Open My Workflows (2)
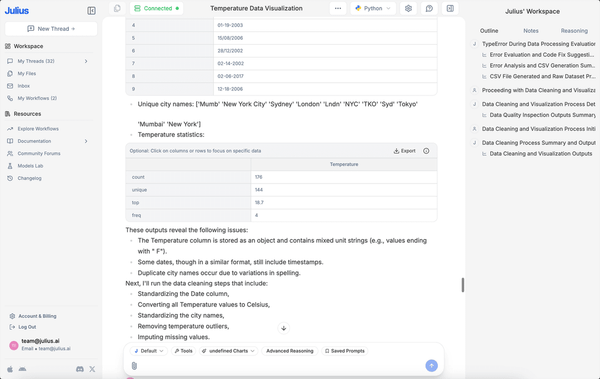600x379 pixels. click(x=37, y=98)
